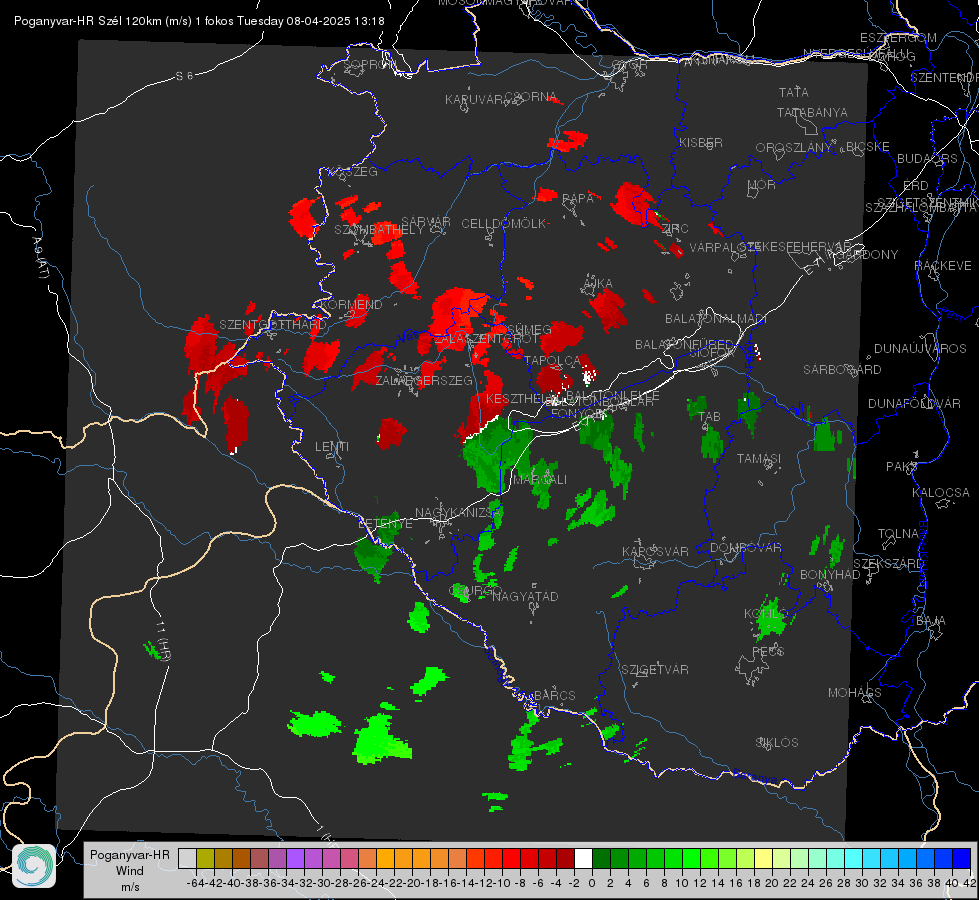Select the ZALAEGERSZEG city label

[x=424, y=380]
